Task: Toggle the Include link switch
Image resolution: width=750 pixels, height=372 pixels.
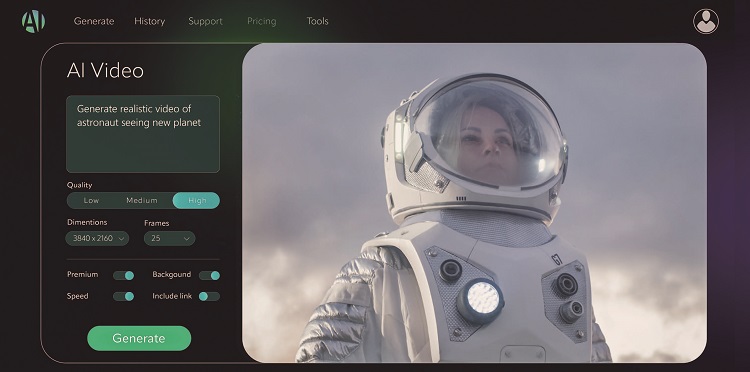Action: pyautogui.click(x=210, y=296)
